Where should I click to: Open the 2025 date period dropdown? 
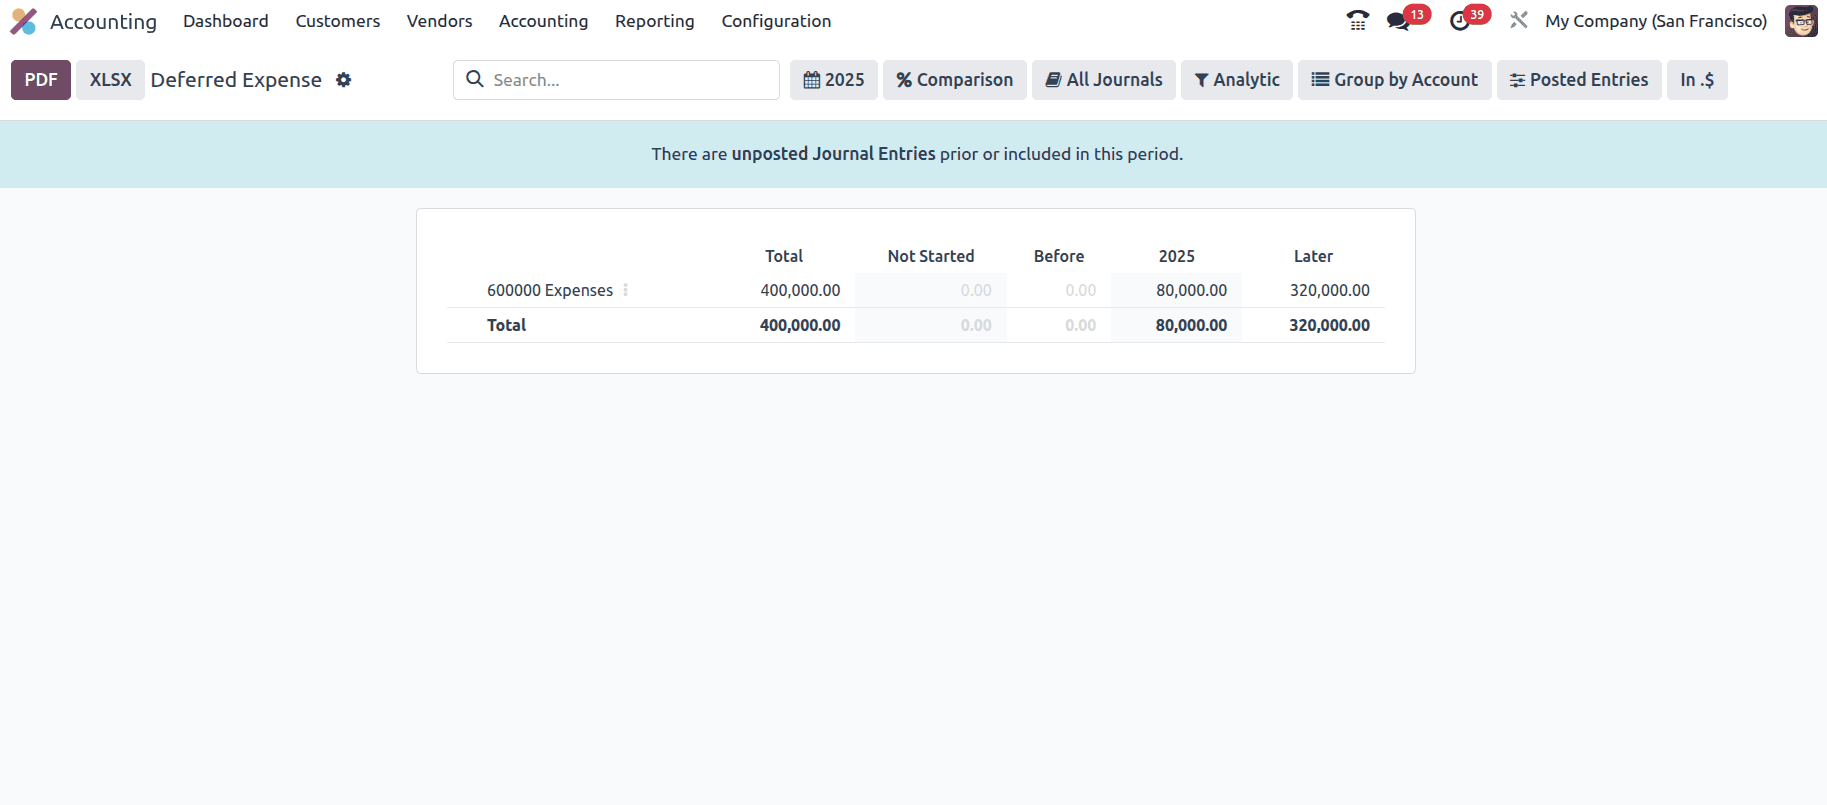coord(834,80)
